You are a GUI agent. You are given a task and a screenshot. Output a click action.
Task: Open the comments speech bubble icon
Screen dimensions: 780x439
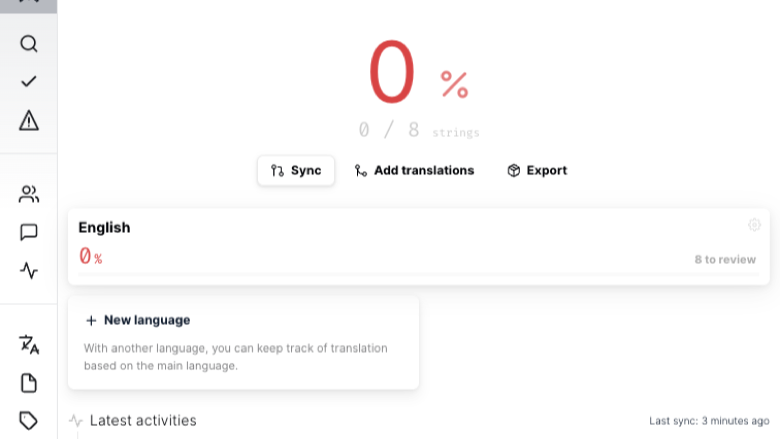point(28,232)
